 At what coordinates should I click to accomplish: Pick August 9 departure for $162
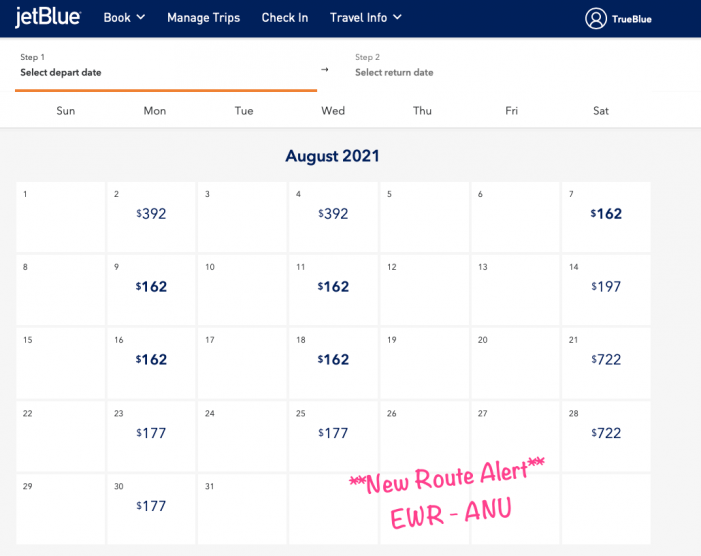pos(151,286)
